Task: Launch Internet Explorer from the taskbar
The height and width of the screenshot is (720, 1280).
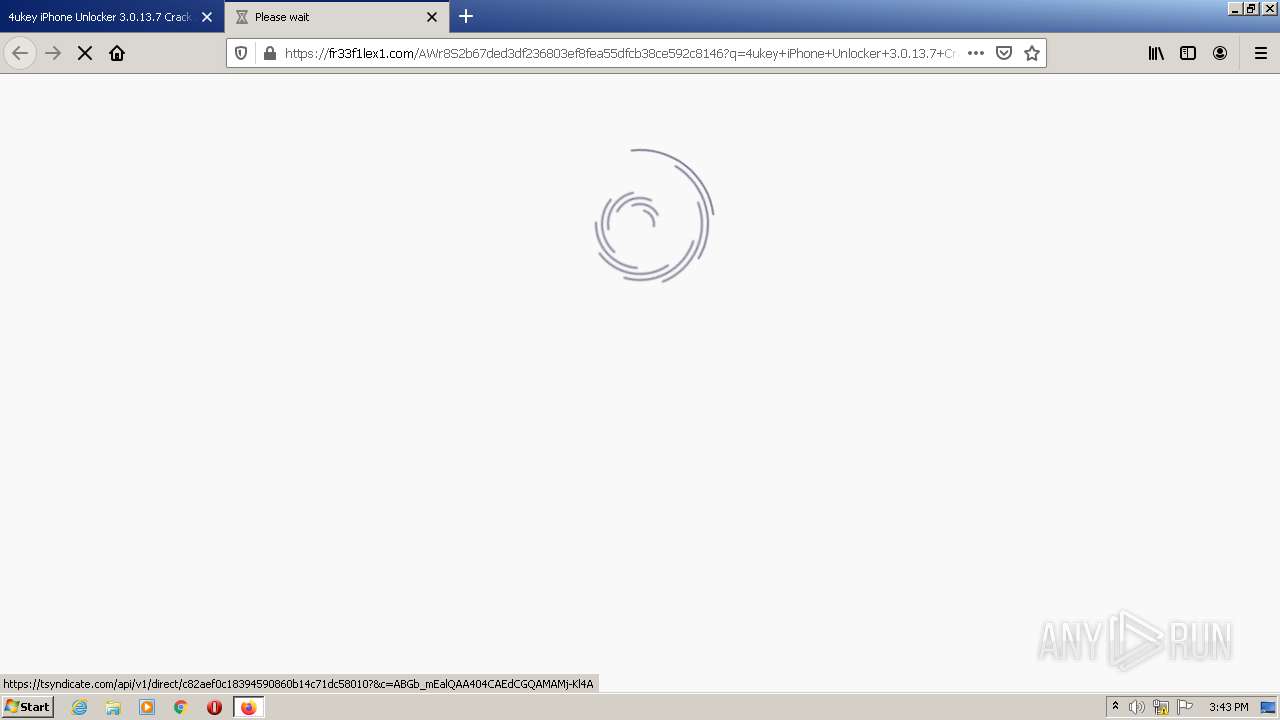Action: pos(80,707)
